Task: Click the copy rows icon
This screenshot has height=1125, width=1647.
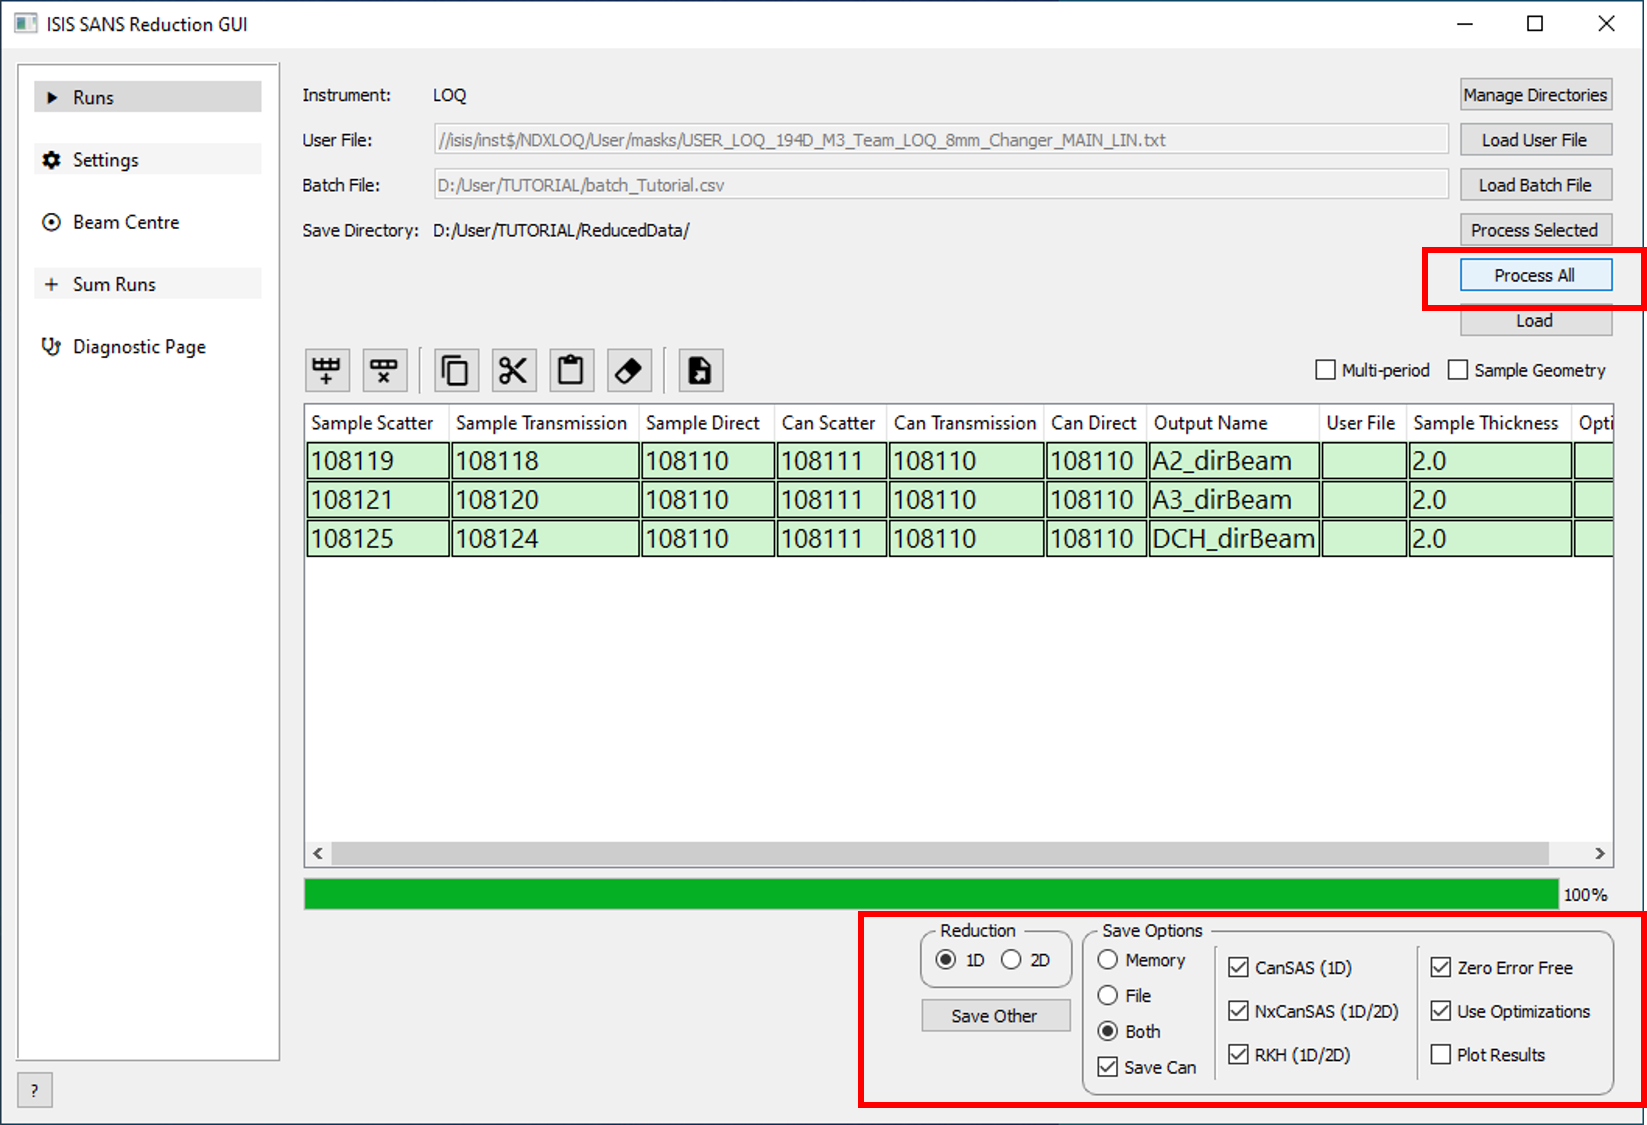Action: click(456, 371)
